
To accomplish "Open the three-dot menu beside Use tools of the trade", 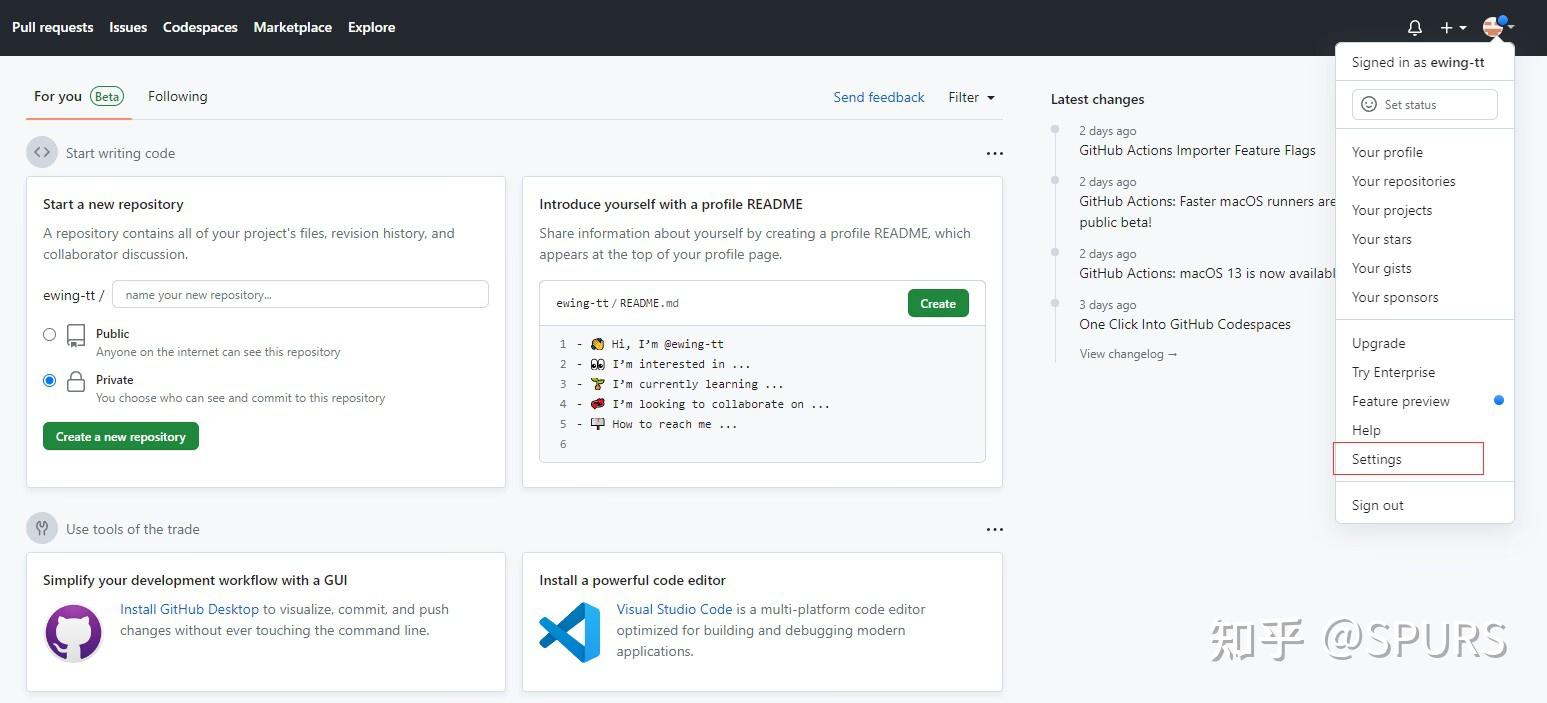I will coord(994,530).
